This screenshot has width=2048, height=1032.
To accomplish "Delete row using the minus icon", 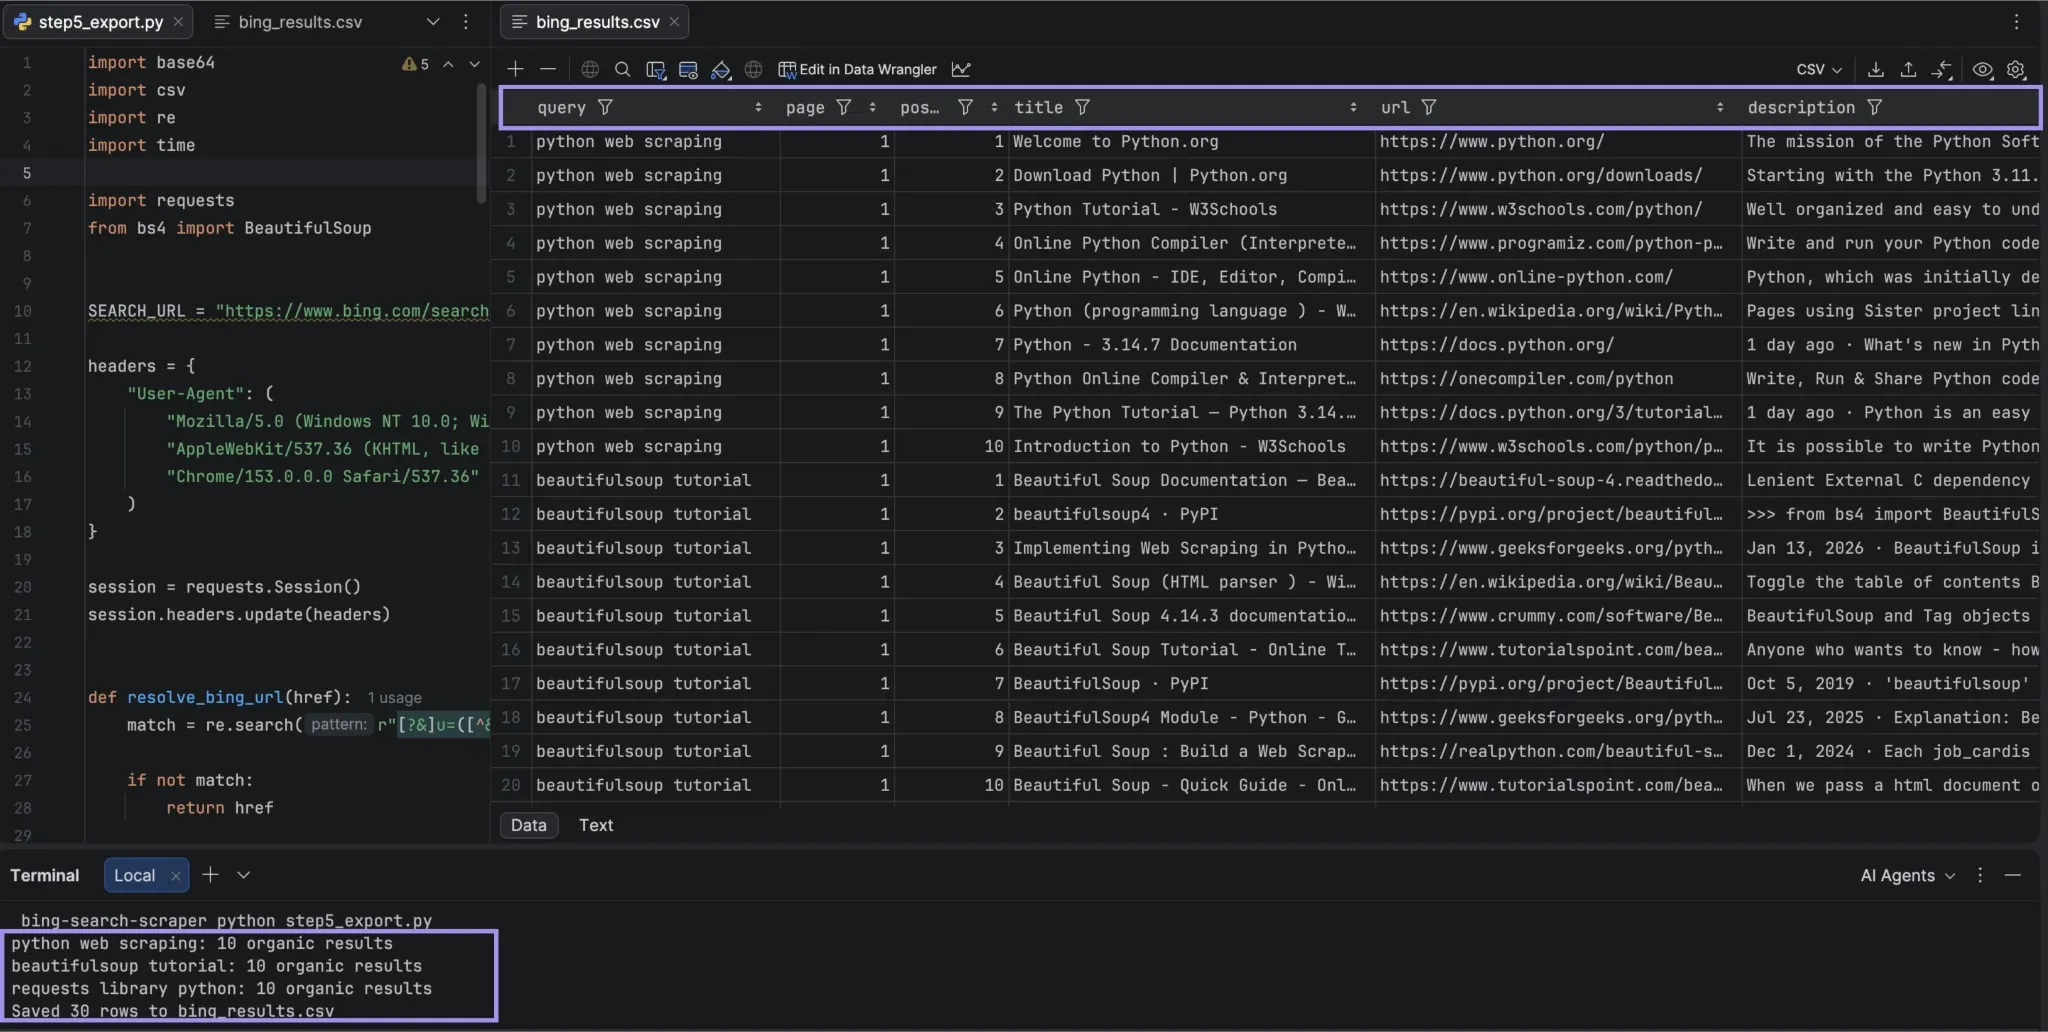I will tap(548, 69).
